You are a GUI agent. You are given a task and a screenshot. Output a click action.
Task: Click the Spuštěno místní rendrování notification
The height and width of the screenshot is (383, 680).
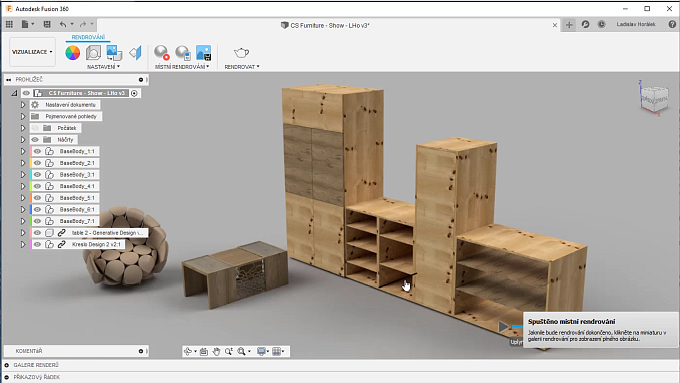coord(601,330)
